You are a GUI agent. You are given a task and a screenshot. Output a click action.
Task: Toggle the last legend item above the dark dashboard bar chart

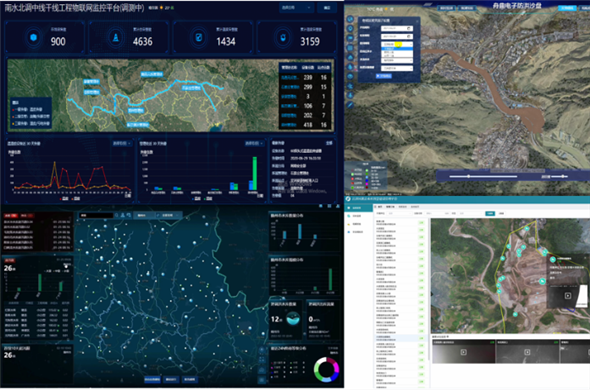pos(66,271)
